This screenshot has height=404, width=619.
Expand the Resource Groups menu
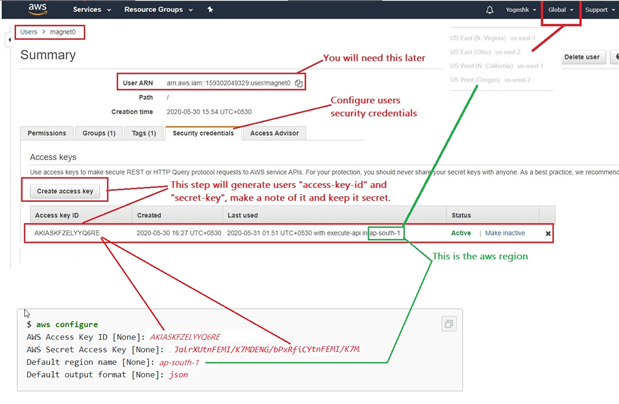point(158,9)
